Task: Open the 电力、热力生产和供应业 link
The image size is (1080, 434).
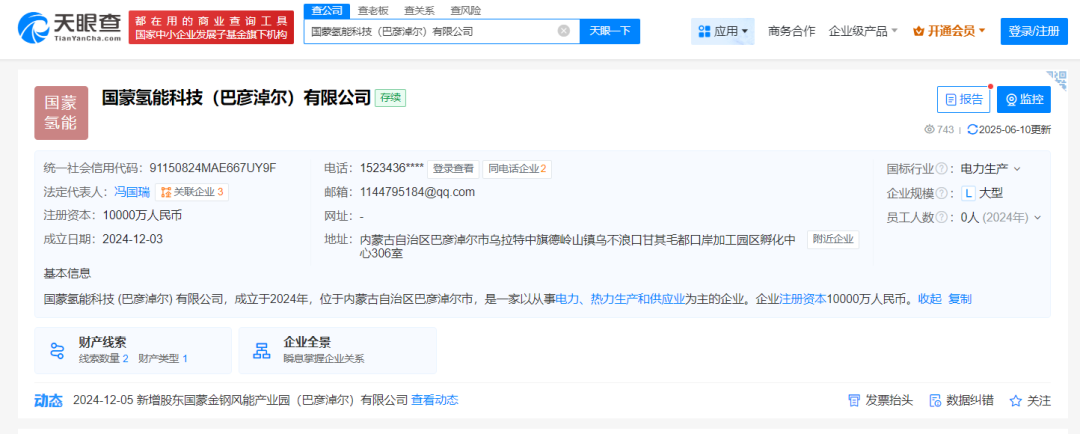Action: (620, 299)
